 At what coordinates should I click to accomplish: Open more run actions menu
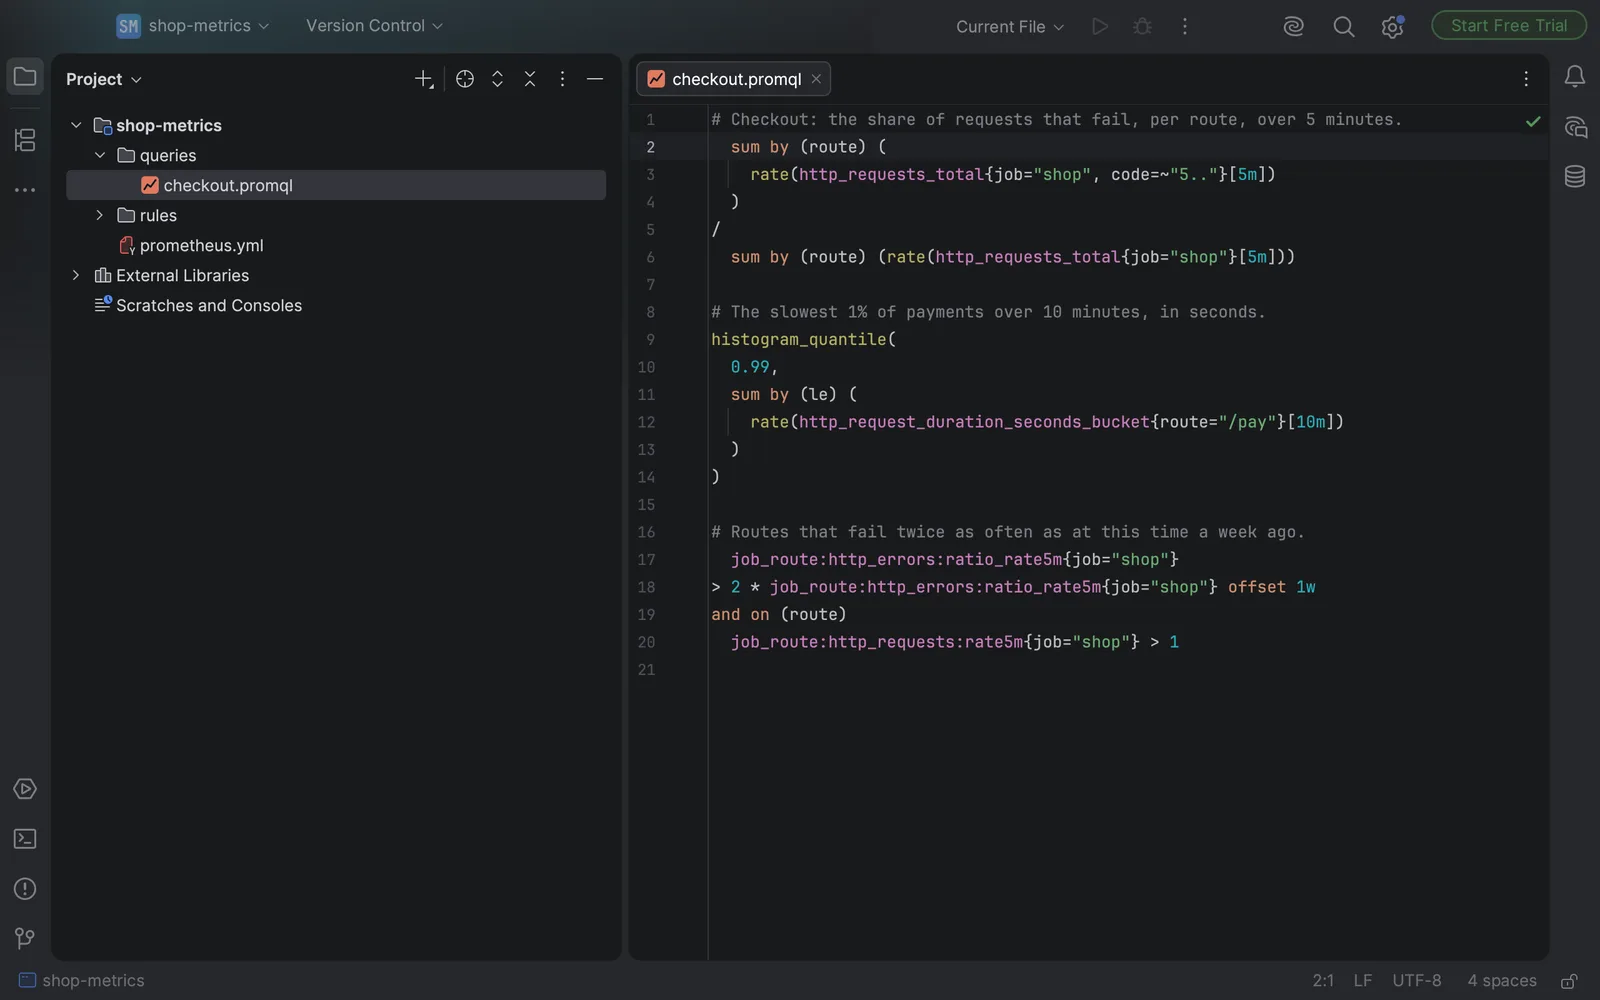pos(1185,27)
